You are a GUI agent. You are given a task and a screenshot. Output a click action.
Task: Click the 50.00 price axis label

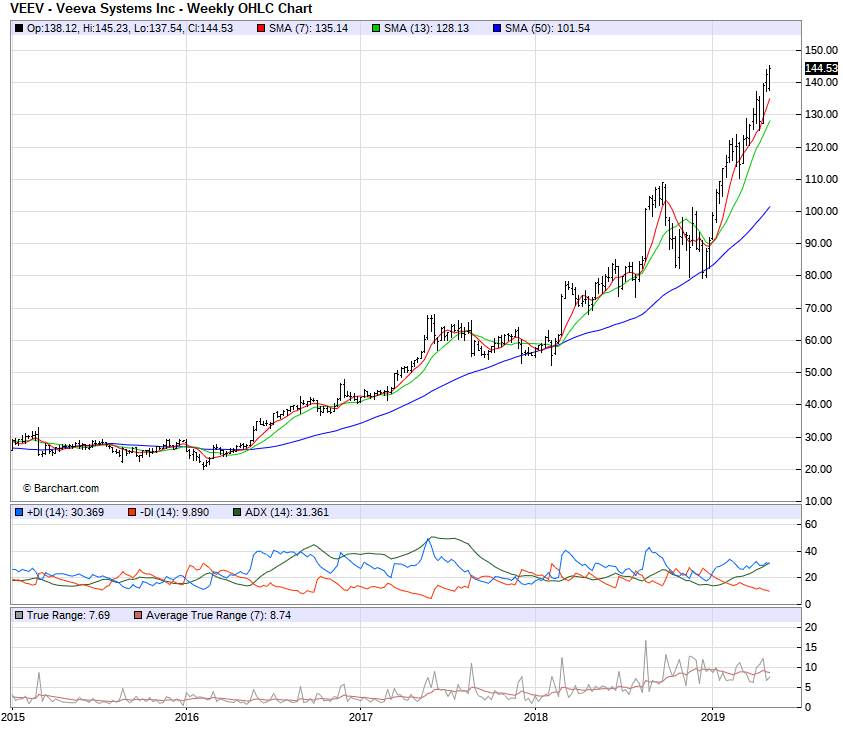pyautogui.click(x=818, y=372)
